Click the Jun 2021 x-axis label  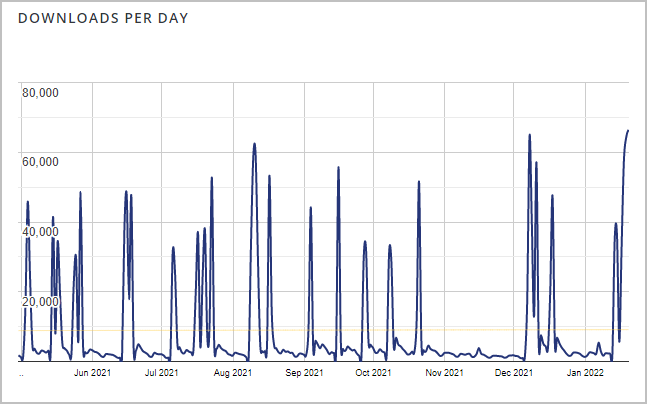pyautogui.click(x=92, y=373)
